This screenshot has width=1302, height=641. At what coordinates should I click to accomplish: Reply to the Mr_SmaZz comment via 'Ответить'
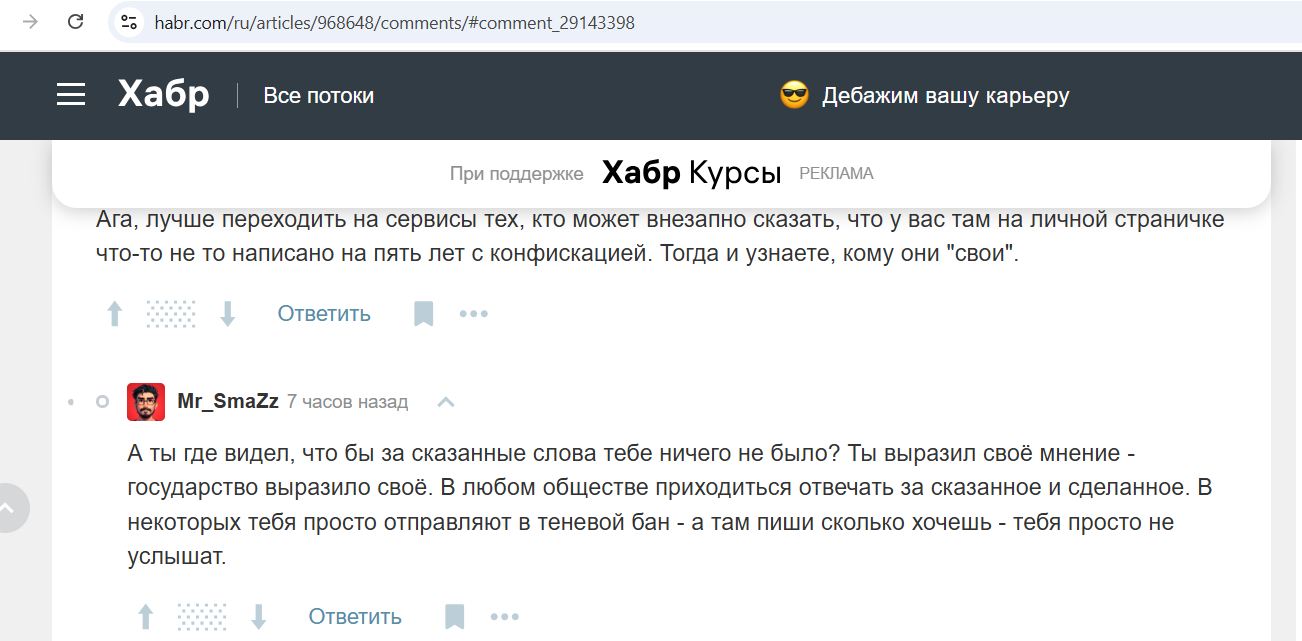(x=355, y=616)
